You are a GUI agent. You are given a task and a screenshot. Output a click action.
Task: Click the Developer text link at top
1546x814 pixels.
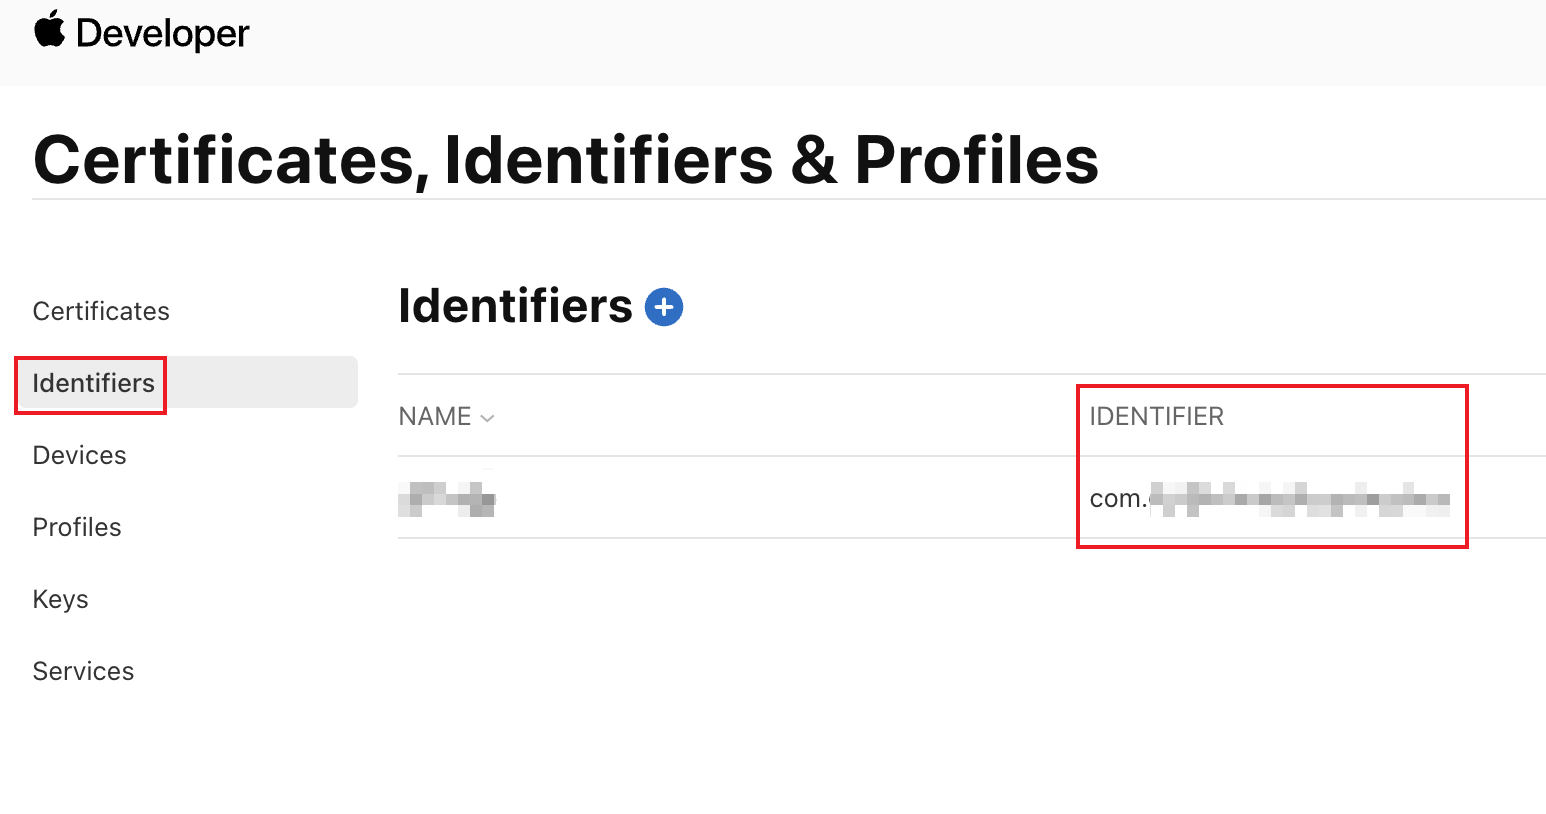[162, 34]
